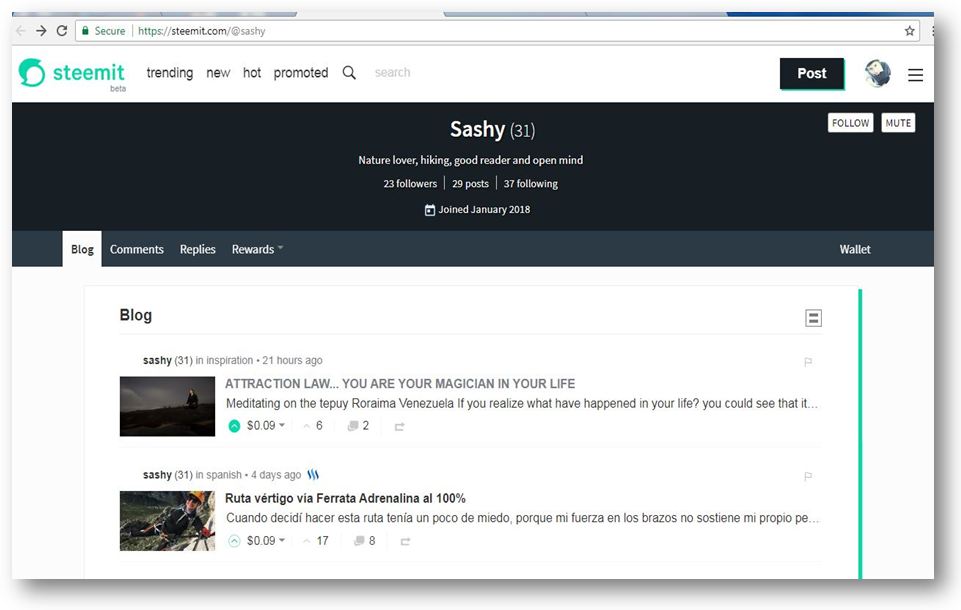Click the Post button
This screenshot has width=961, height=610.
pyautogui.click(x=812, y=74)
